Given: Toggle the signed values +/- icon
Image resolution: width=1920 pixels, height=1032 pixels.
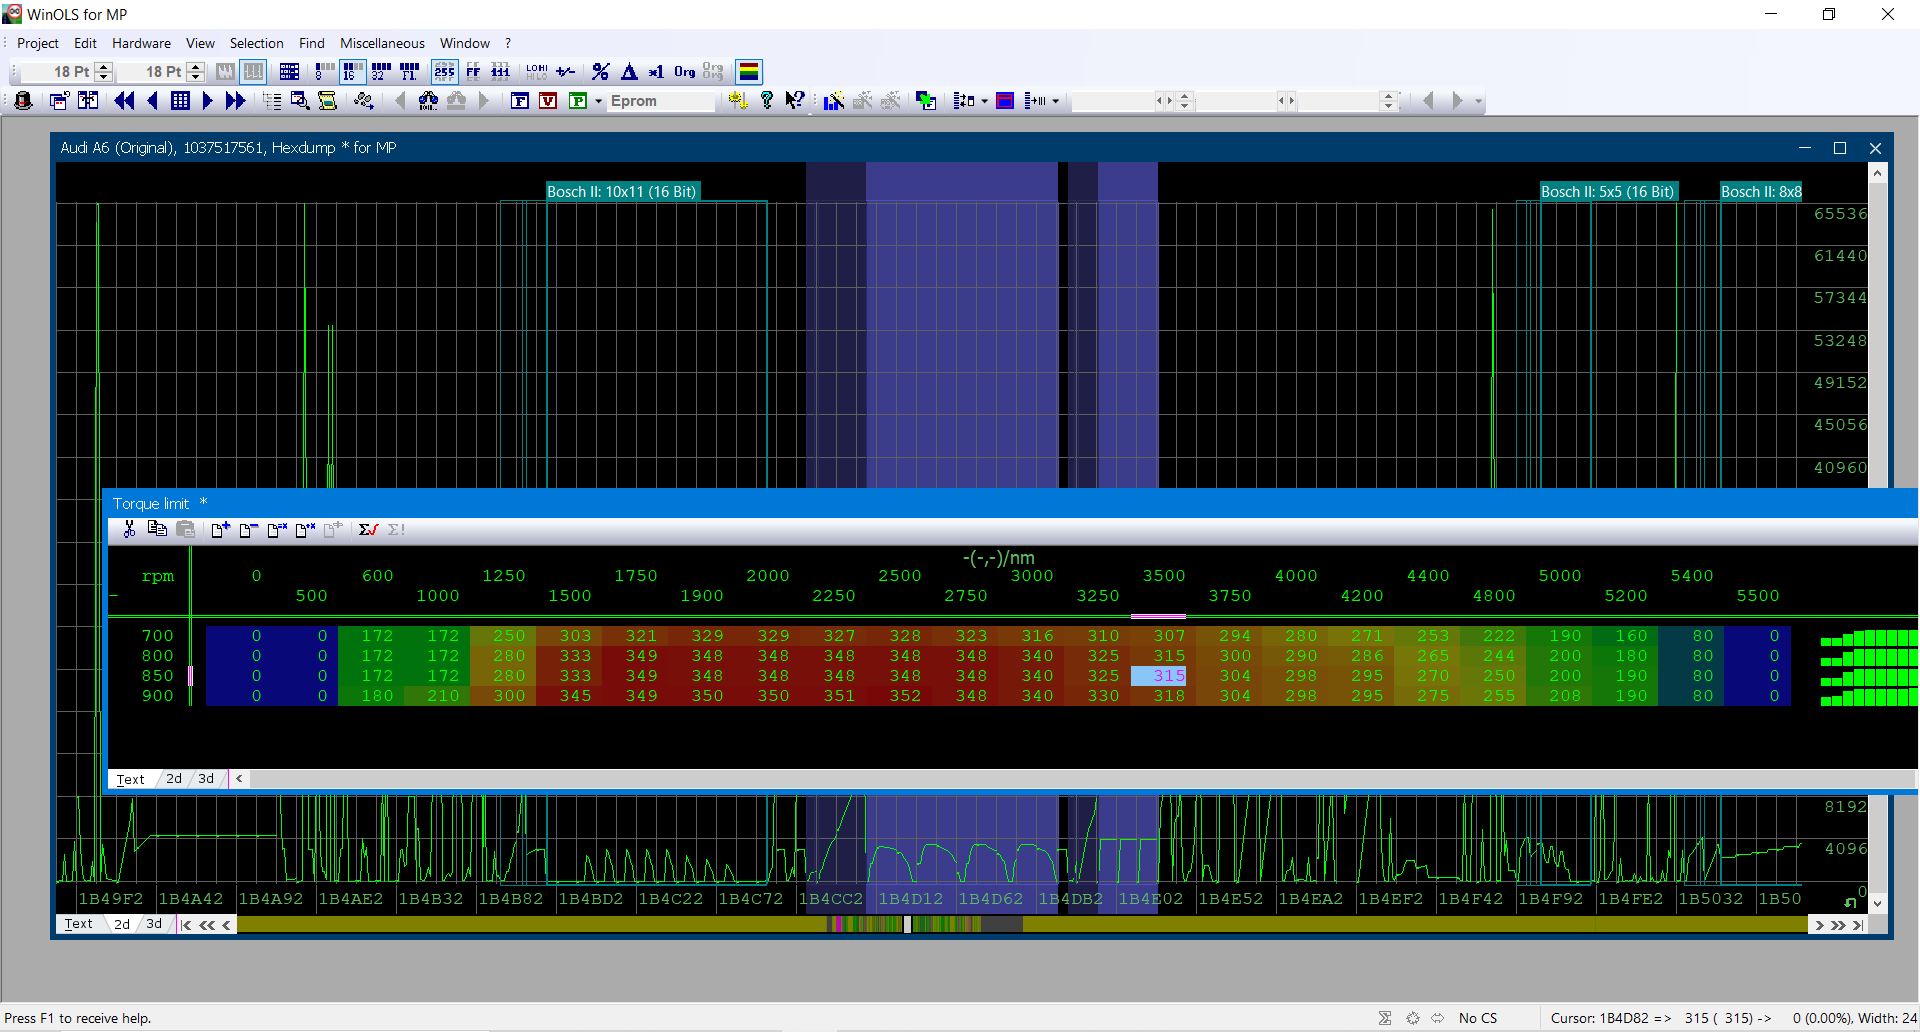Looking at the screenshot, I should click(x=565, y=71).
